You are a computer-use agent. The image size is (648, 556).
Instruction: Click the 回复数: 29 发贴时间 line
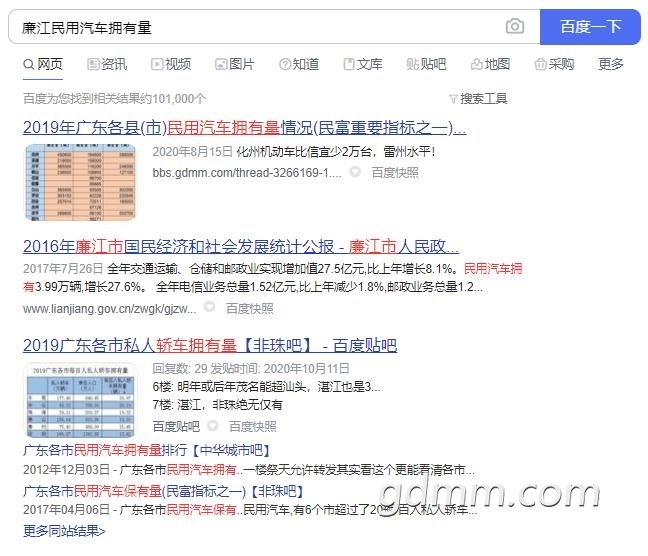(x=251, y=368)
